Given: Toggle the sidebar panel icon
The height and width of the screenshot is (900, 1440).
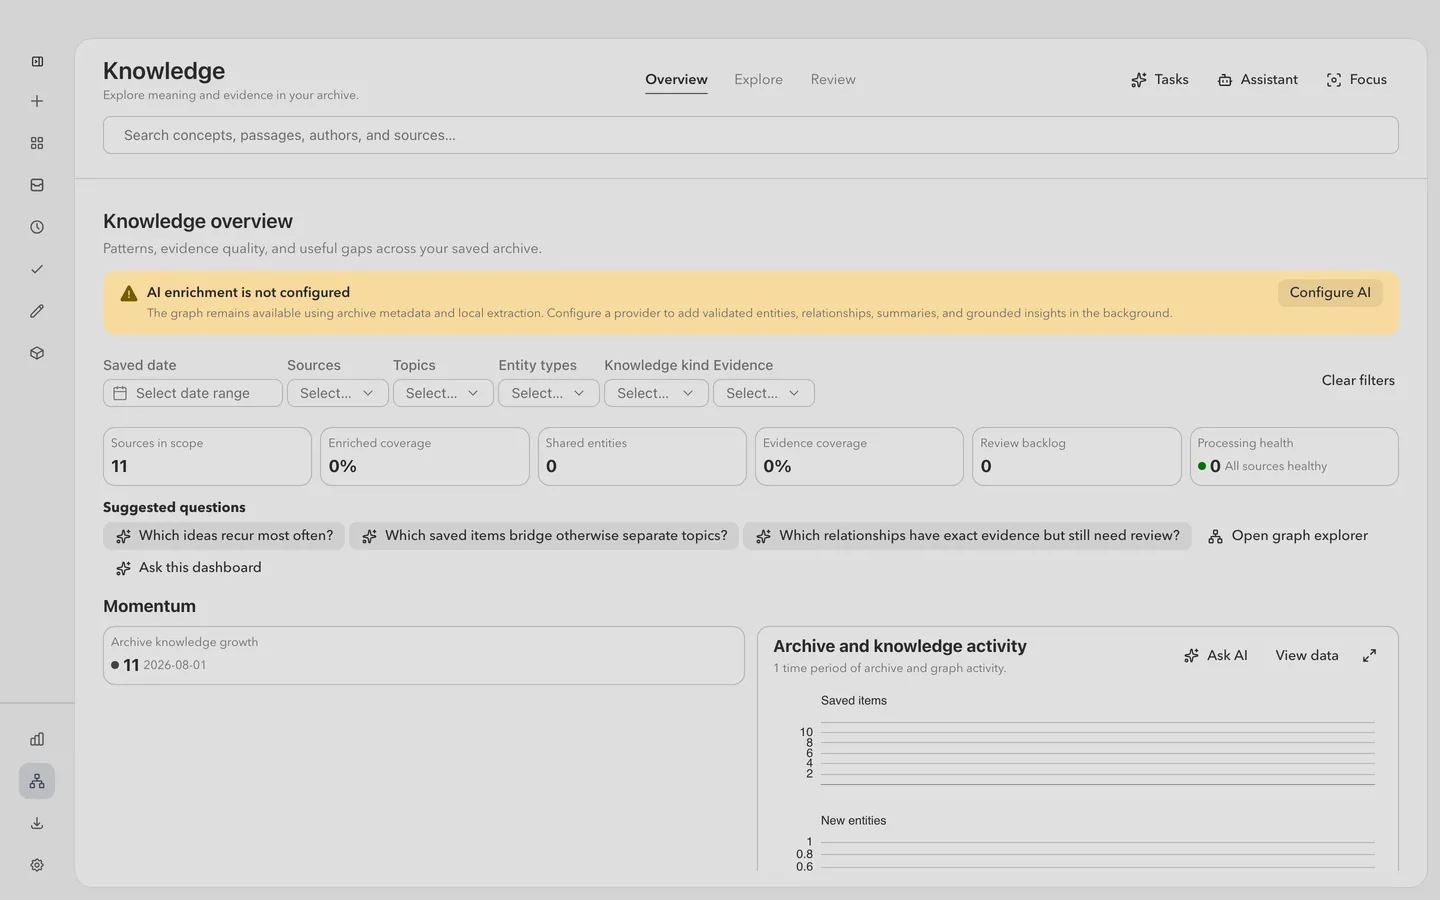Looking at the screenshot, I should (x=37, y=61).
